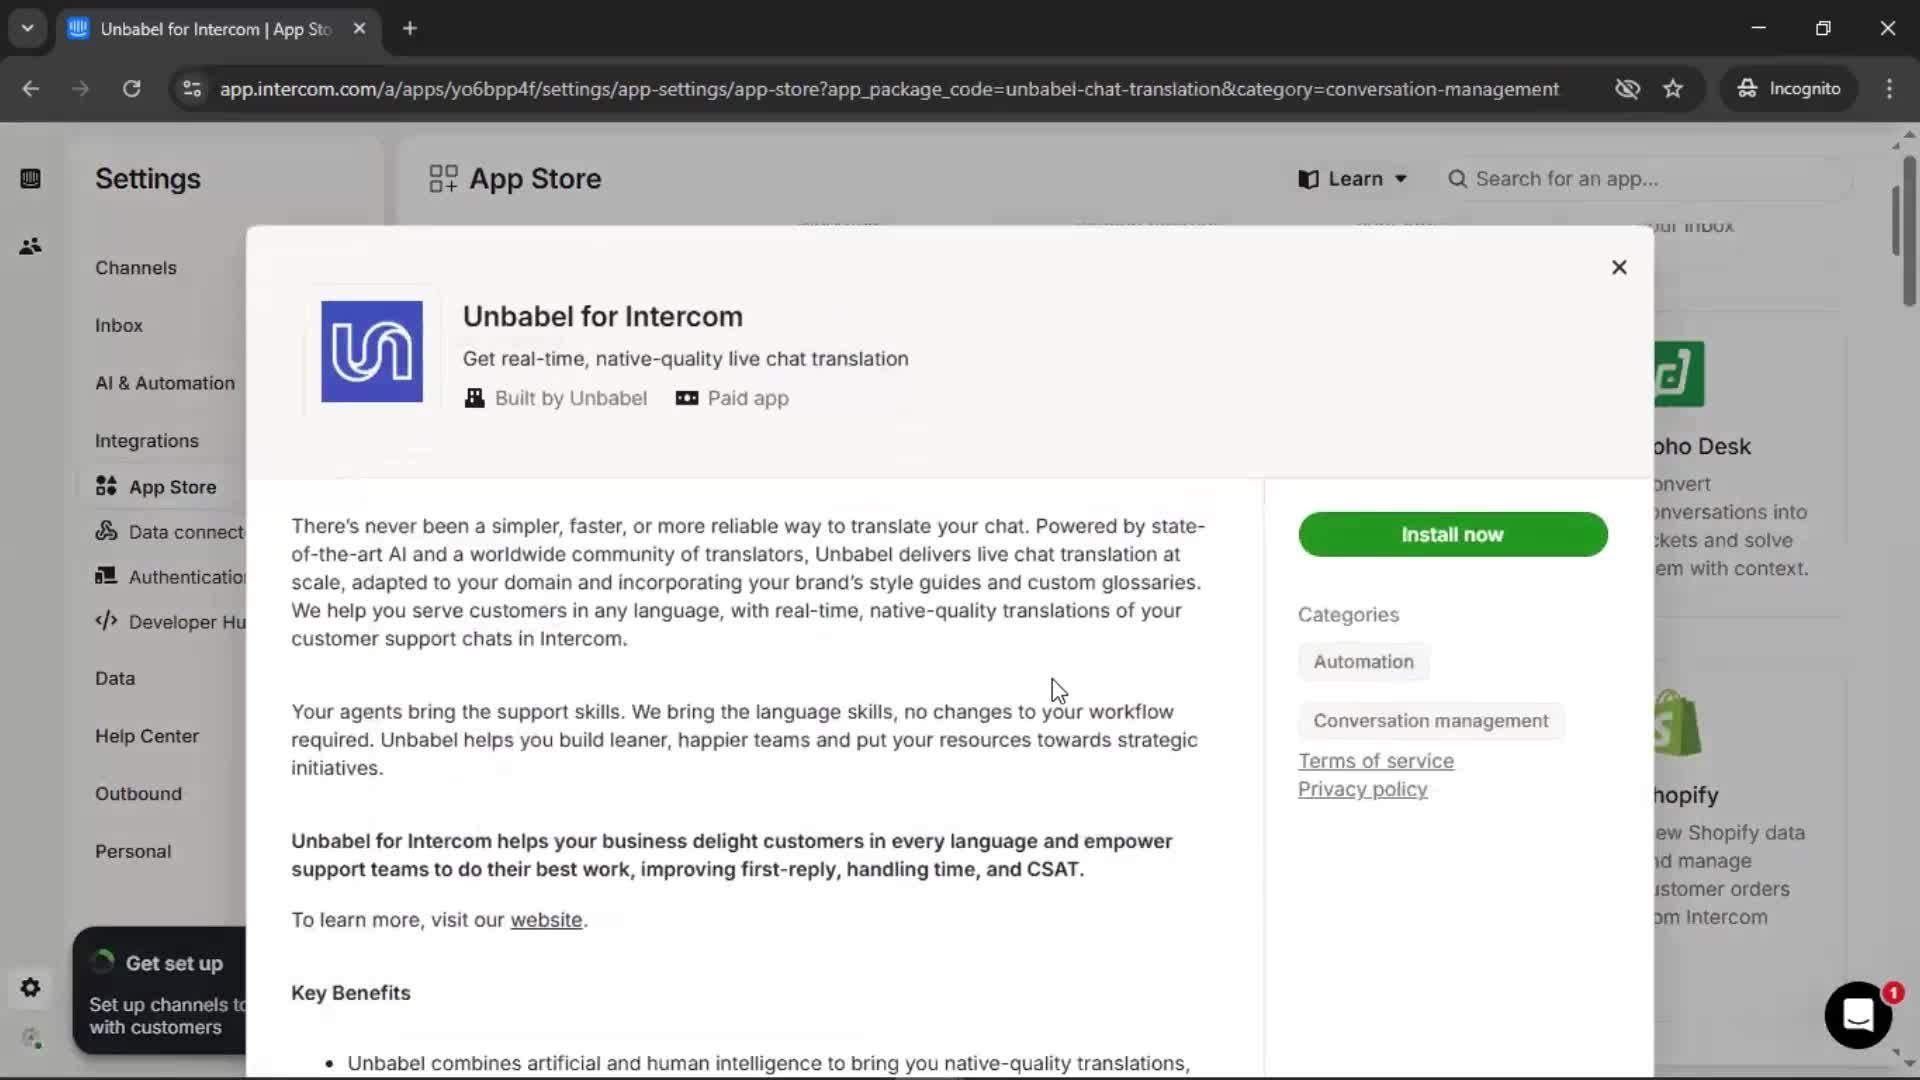Open Personal settings section
The width and height of the screenshot is (1920, 1080).
pos(133,852)
